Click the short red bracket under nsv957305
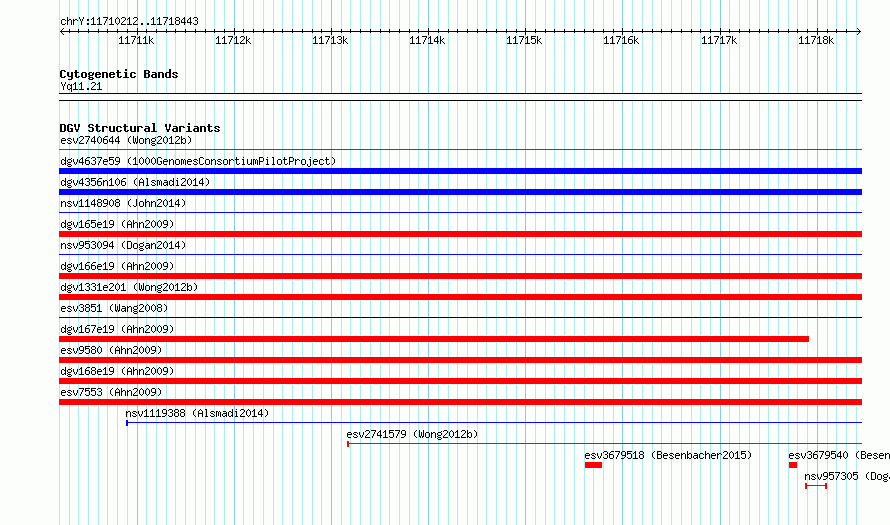The width and height of the screenshot is (890, 525). pos(816,486)
